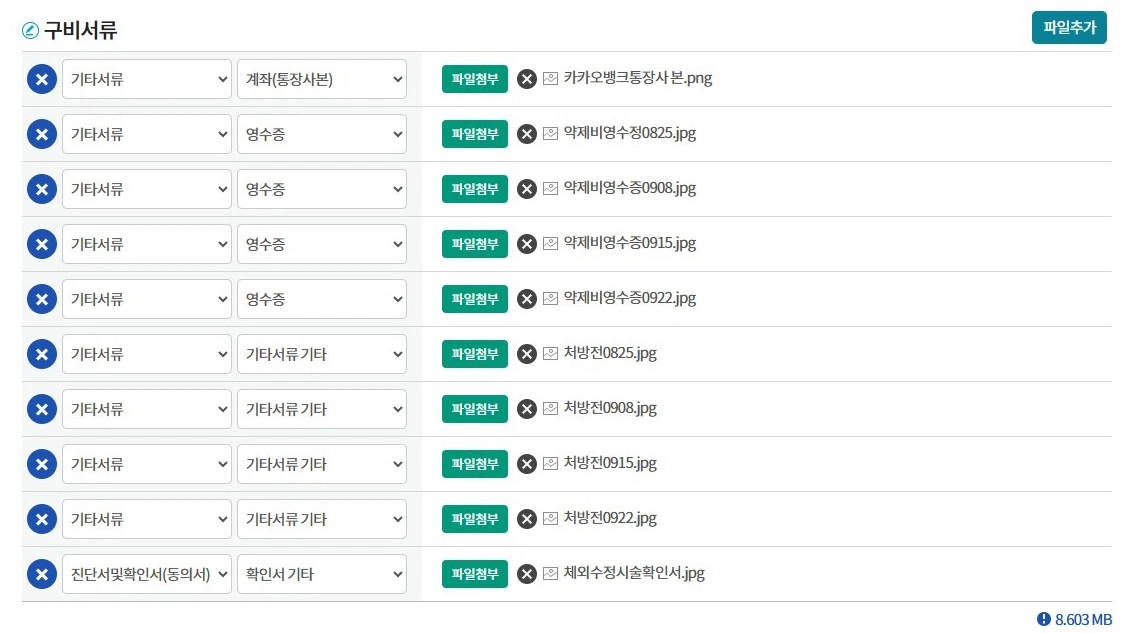The height and width of the screenshot is (634, 1126).
Task: Click the 파일추가 button at top right
Action: (1069, 29)
